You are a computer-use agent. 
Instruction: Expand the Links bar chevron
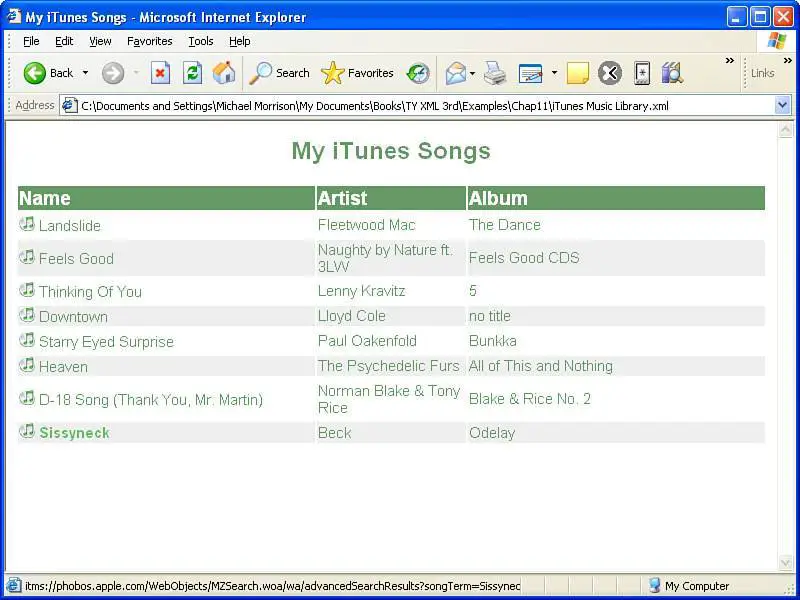(788, 61)
